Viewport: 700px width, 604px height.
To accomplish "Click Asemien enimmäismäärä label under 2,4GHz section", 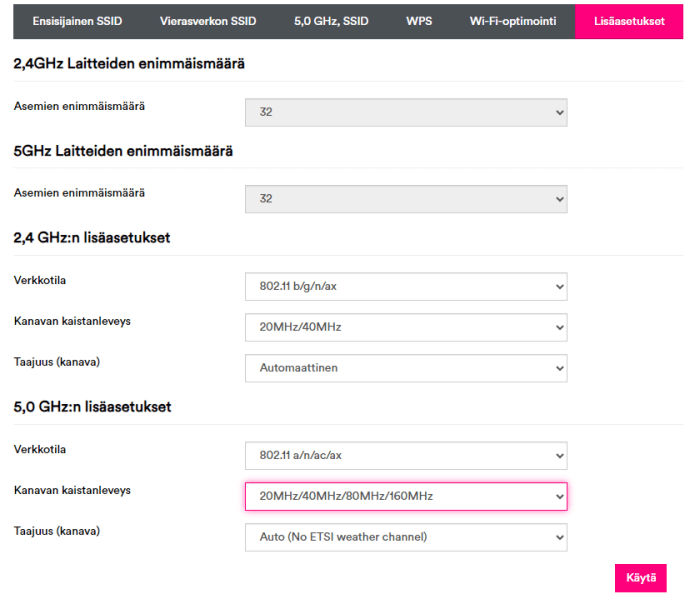I will 79,106.
